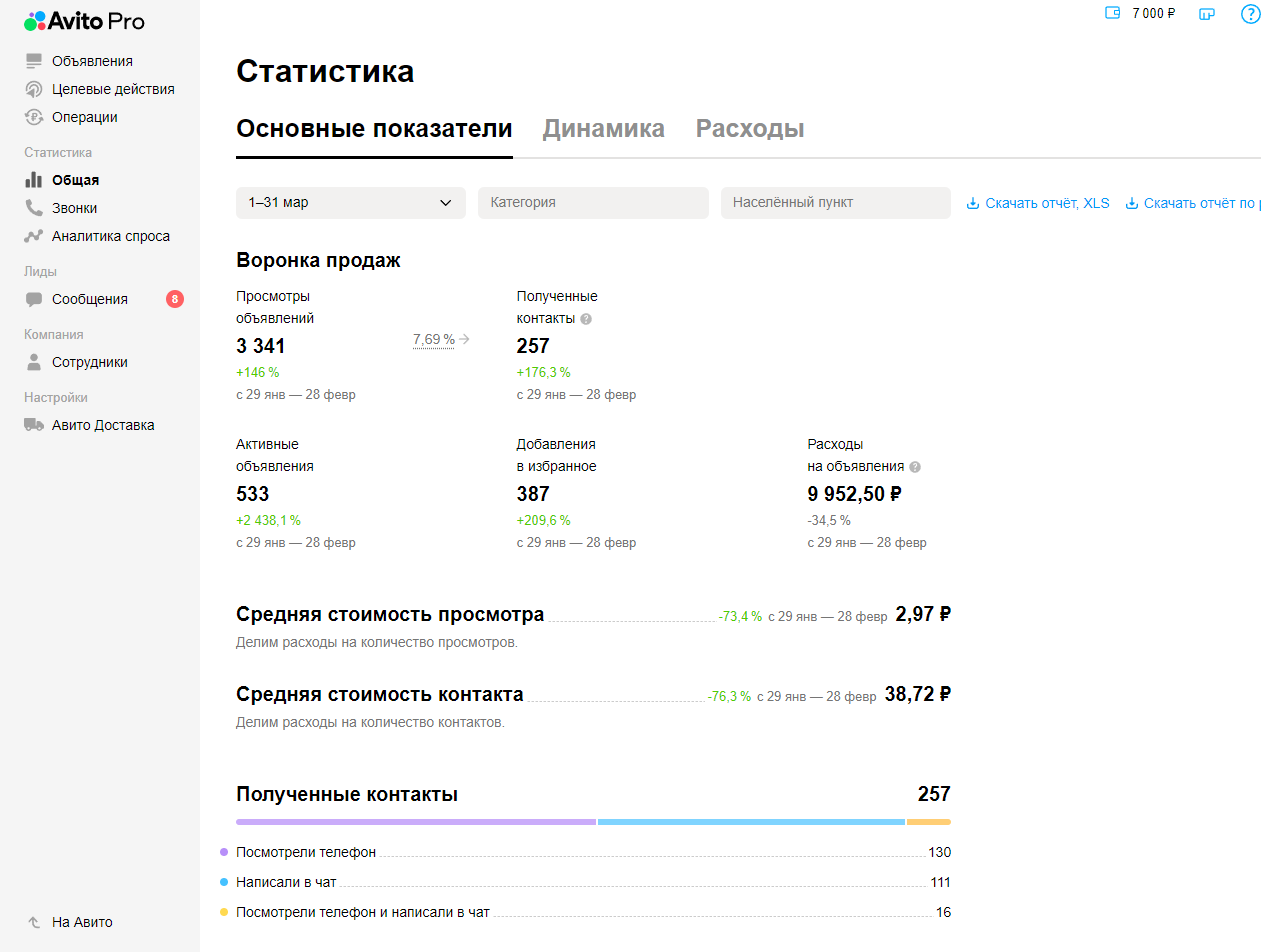
Task: Click the help question mark icon
Action: coord(1249,14)
